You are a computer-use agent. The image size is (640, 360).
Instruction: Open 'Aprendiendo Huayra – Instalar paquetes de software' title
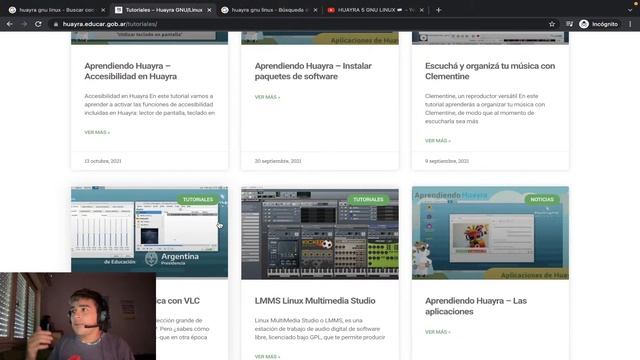pos(313,71)
